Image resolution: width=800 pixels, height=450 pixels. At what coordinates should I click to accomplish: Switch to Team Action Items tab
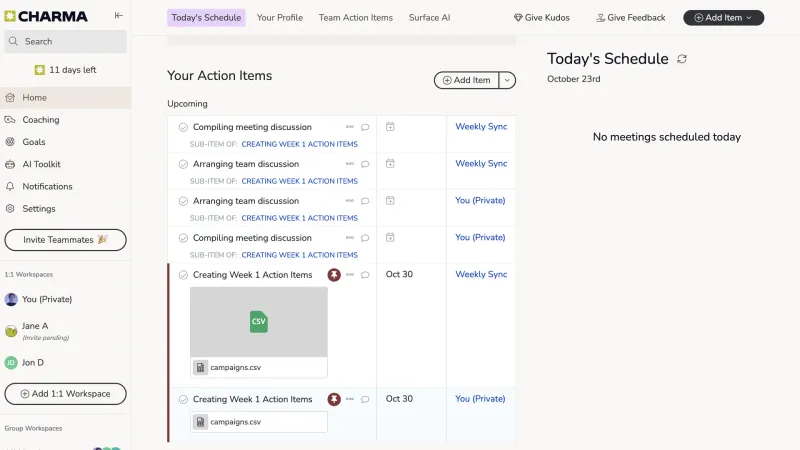click(356, 18)
